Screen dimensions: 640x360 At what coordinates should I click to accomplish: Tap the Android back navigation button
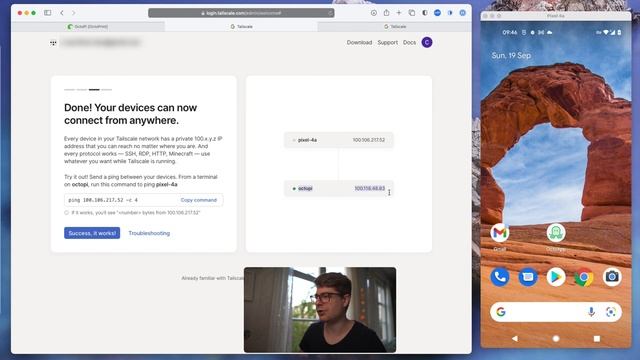click(515, 338)
